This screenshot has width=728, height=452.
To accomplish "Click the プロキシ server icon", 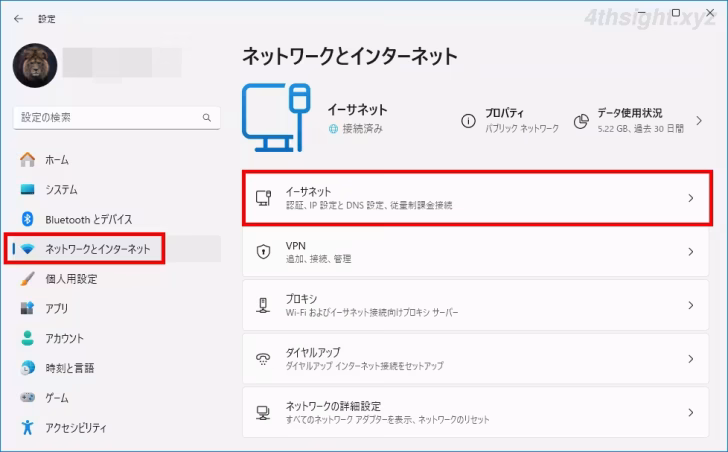I will pos(263,305).
